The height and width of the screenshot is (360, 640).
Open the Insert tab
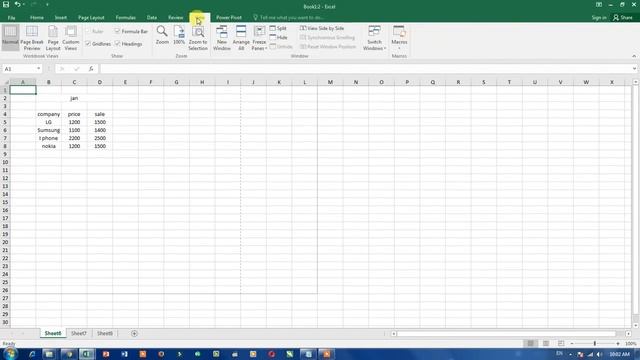point(61,18)
